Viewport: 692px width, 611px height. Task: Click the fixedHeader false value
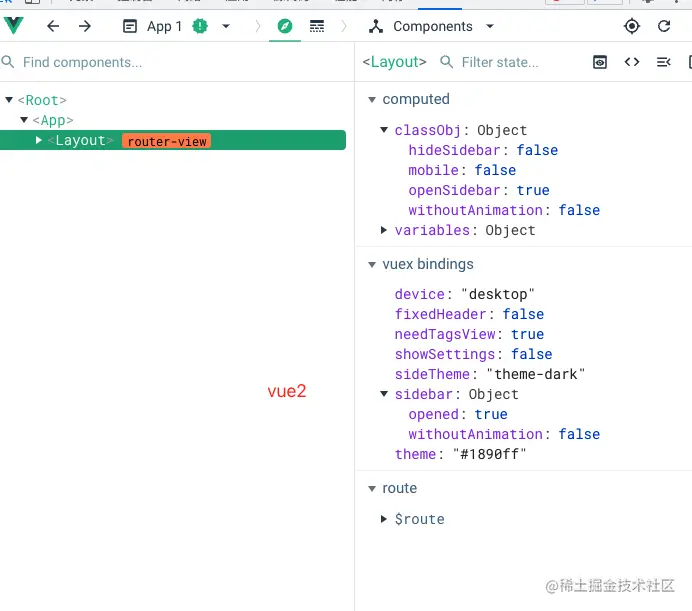[523, 314]
